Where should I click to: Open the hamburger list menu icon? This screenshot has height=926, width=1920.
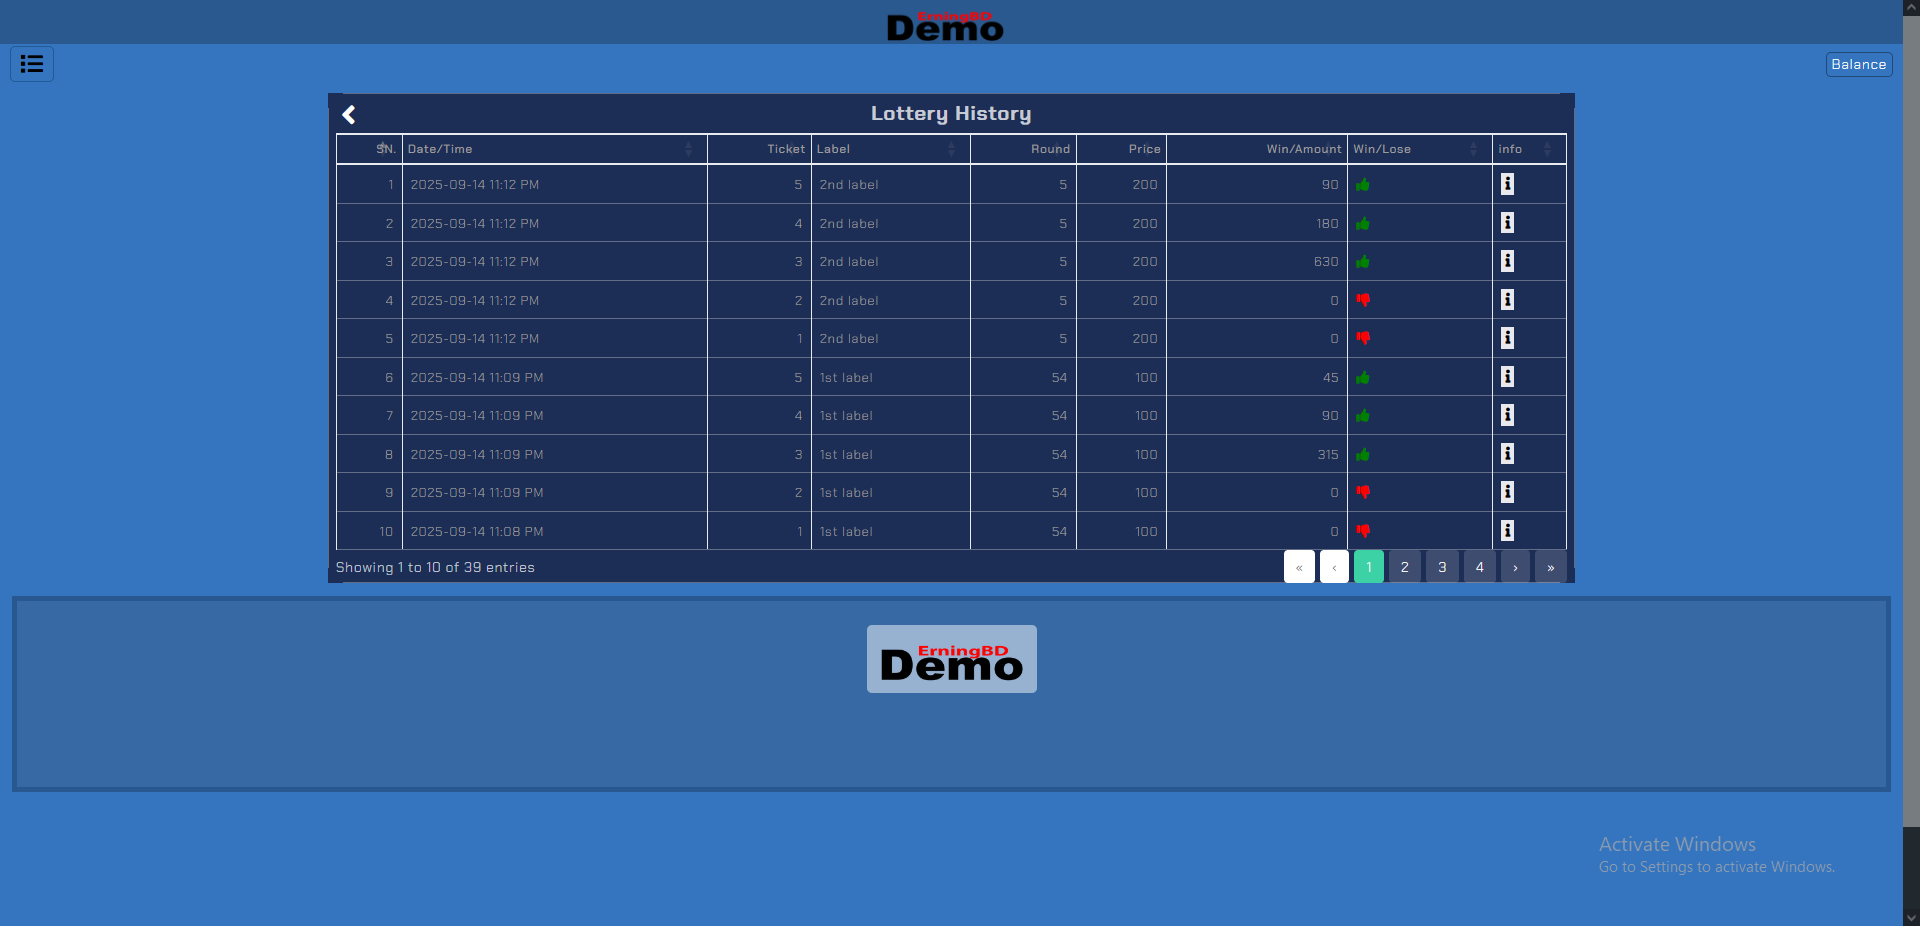click(32, 64)
